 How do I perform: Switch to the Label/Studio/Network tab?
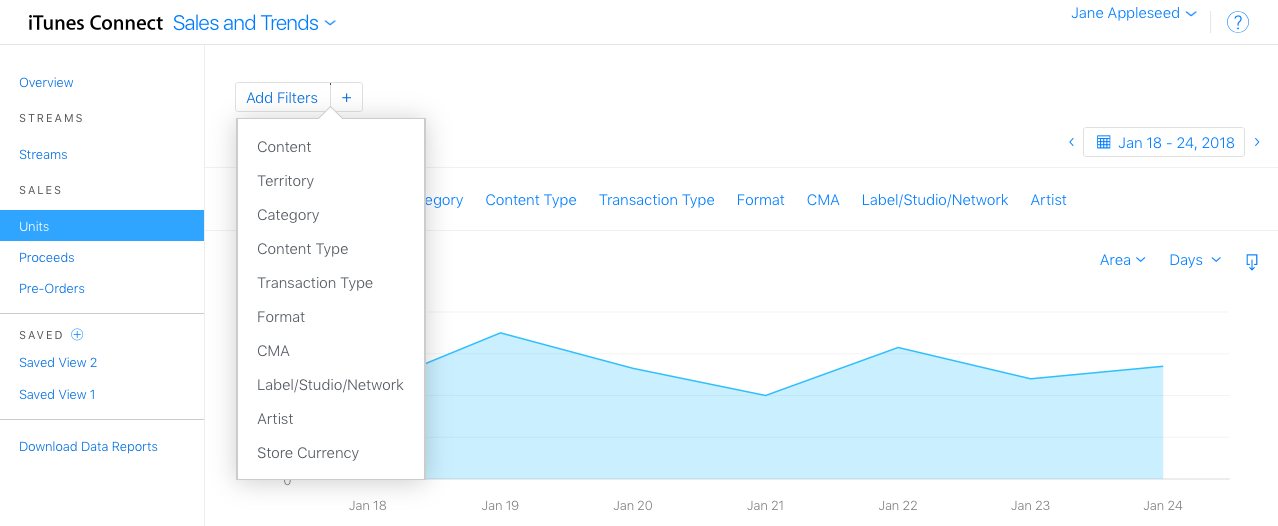[x=934, y=200]
